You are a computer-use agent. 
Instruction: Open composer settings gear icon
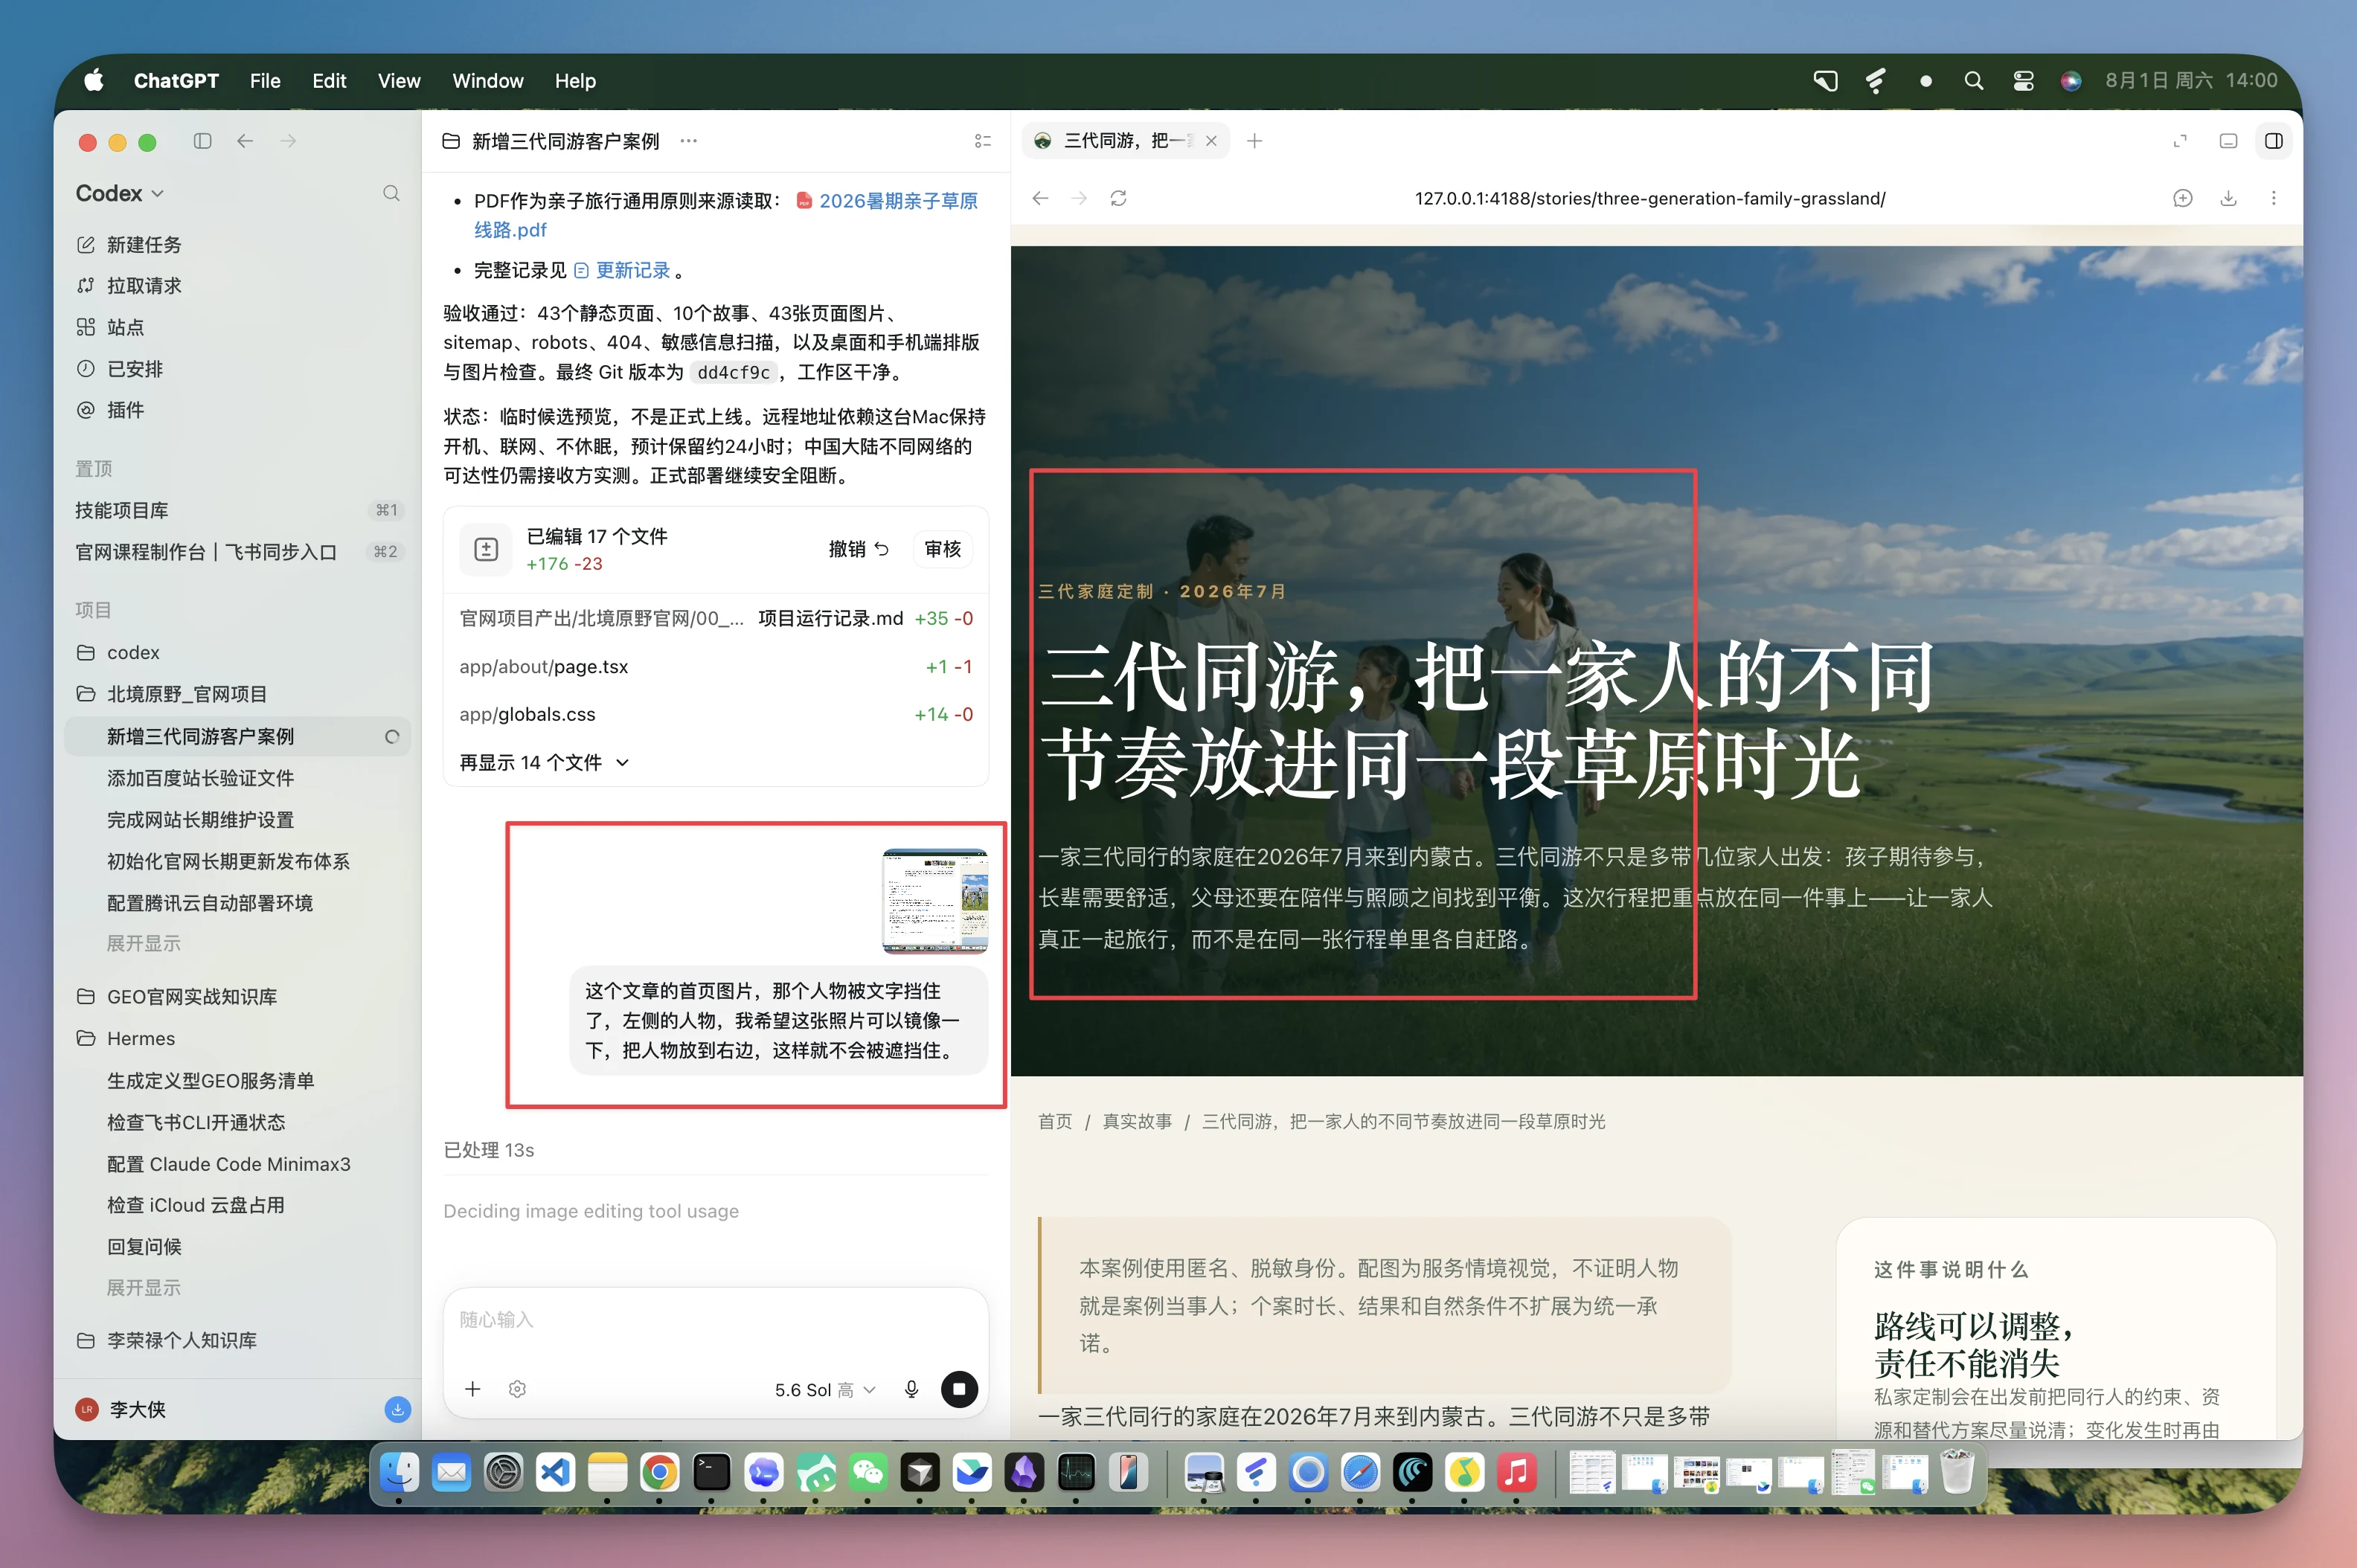517,1389
